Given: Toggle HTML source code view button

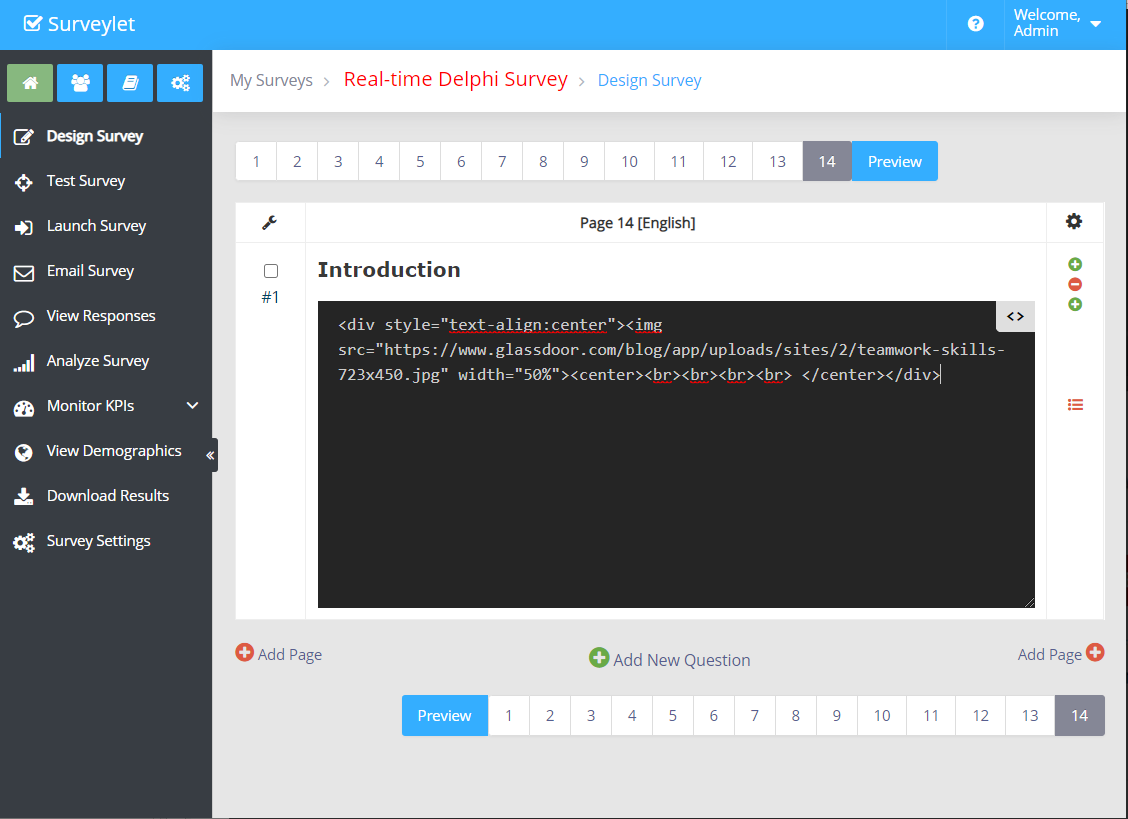Looking at the screenshot, I should pos(1015,316).
